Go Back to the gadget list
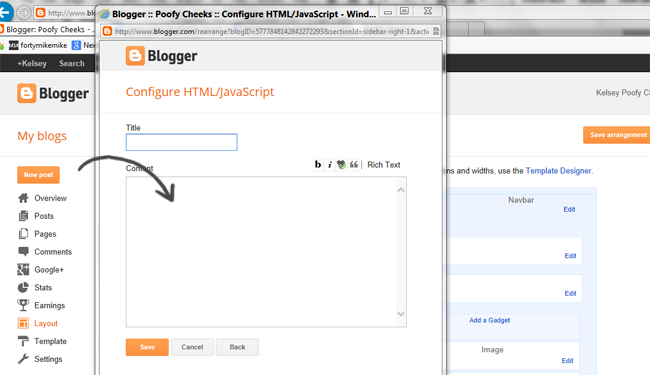This screenshot has height=375, width=650. click(237, 347)
